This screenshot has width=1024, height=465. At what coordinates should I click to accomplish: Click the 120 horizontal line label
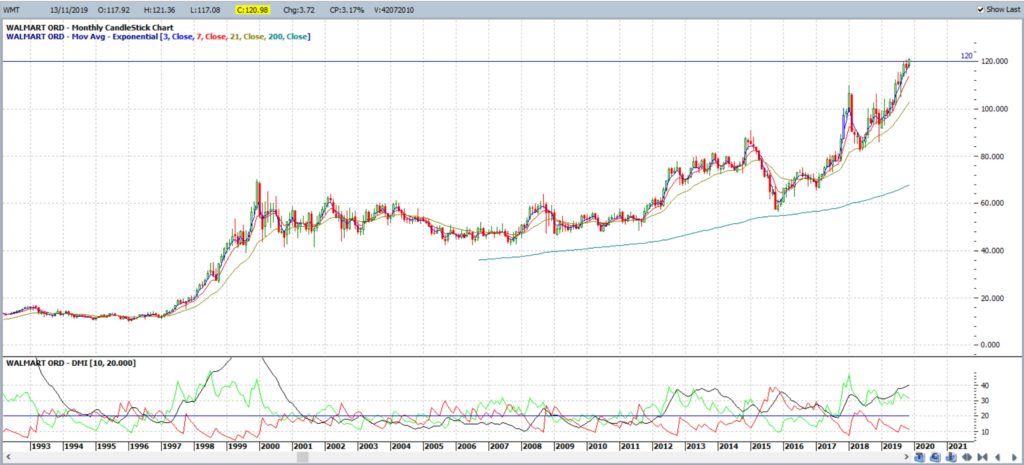[967, 56]
